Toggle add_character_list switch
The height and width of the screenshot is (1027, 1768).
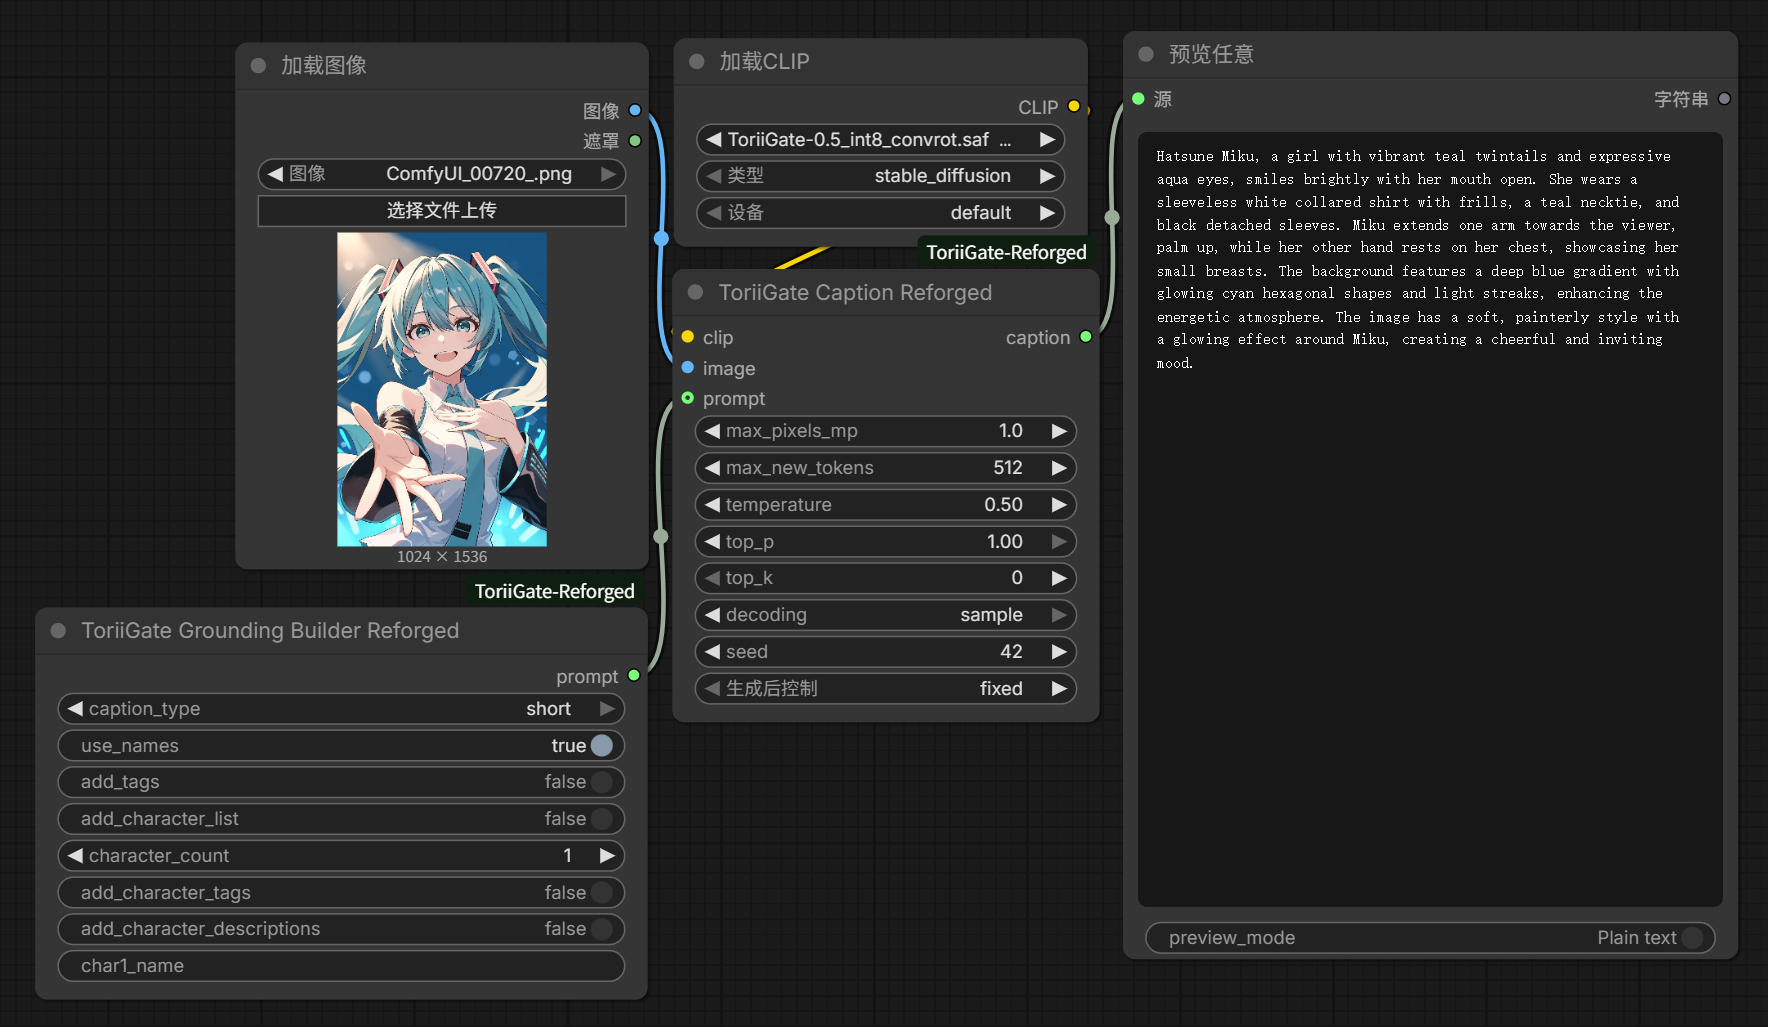[x=602, y=819]
